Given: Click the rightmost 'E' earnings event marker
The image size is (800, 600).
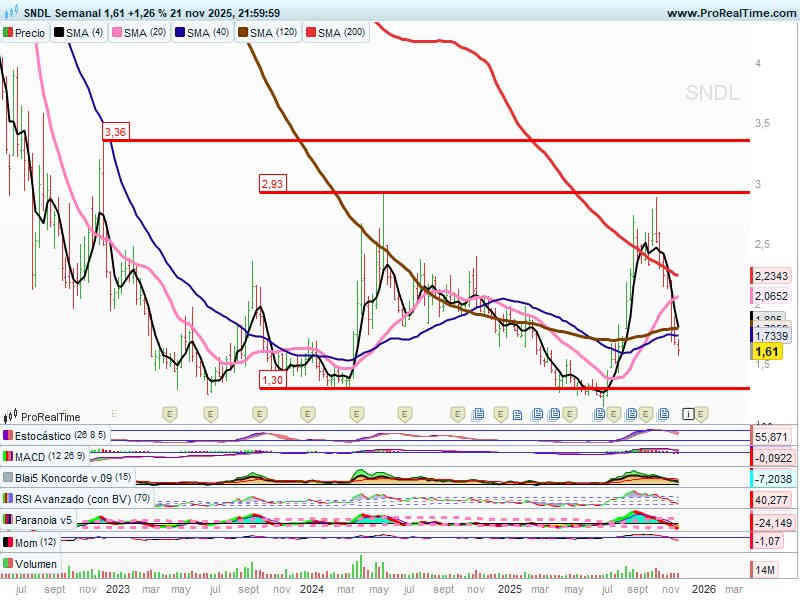Looking at the screenshot, I should pyautogui.click(x=702, y=413).
